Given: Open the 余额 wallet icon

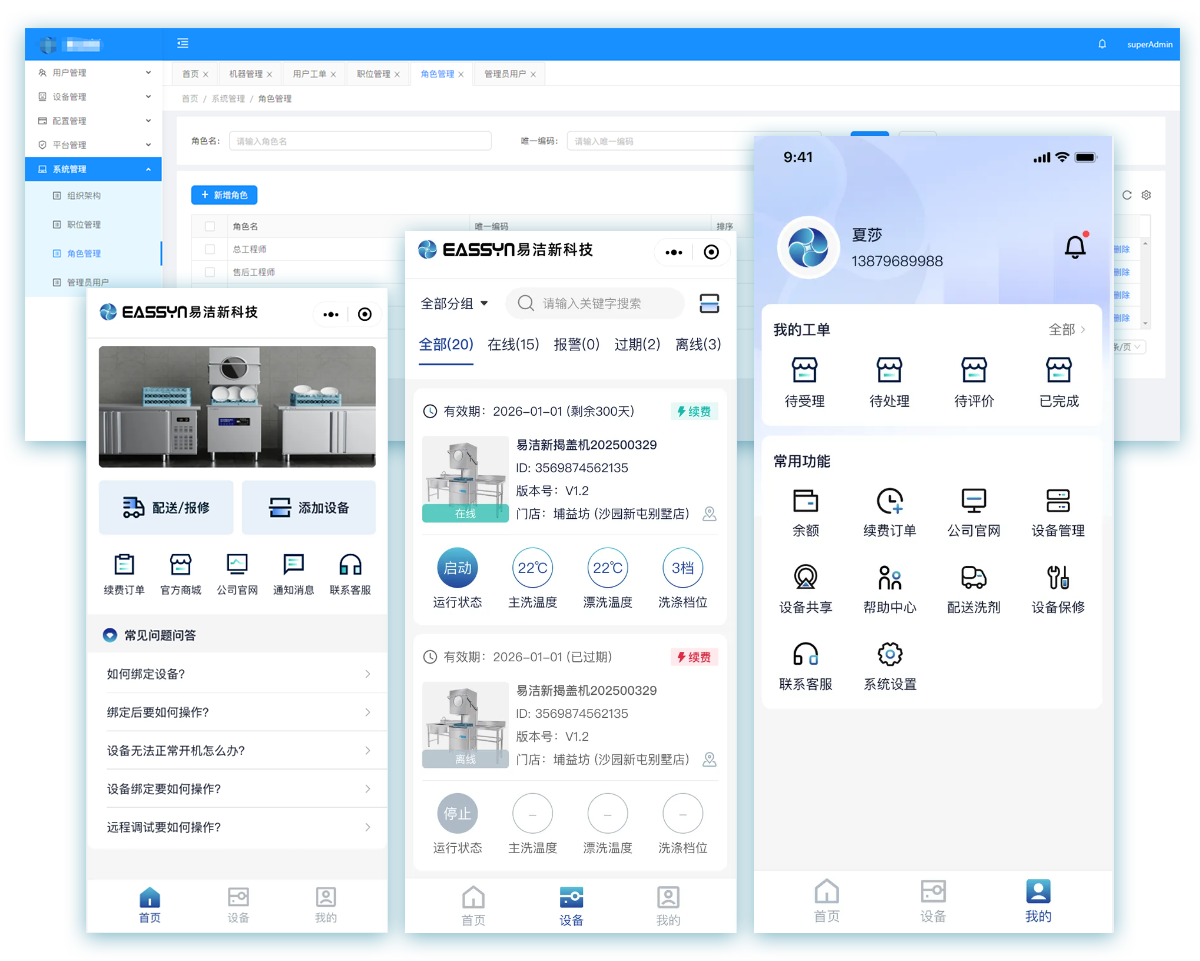Looking at the screenshot, I should [805, 501].
